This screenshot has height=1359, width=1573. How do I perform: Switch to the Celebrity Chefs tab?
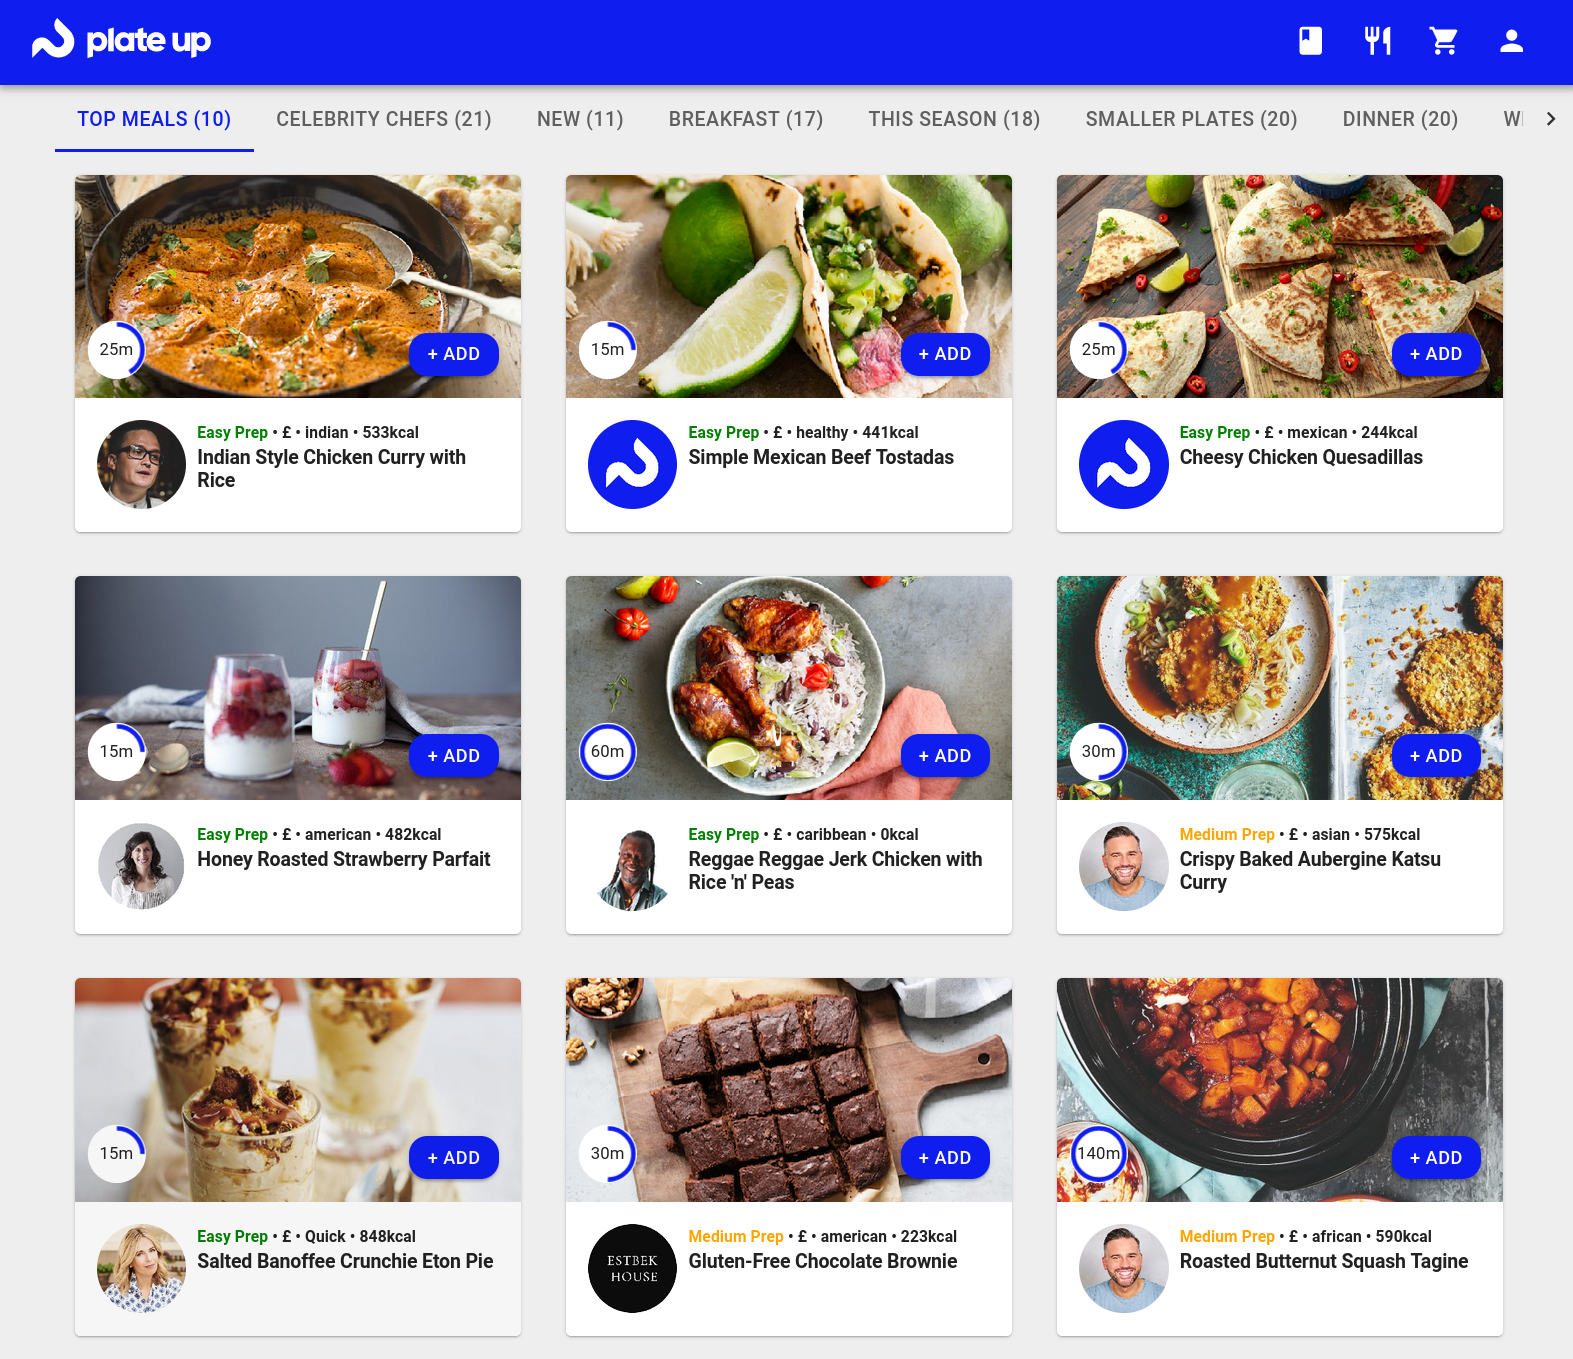(384, 119)
